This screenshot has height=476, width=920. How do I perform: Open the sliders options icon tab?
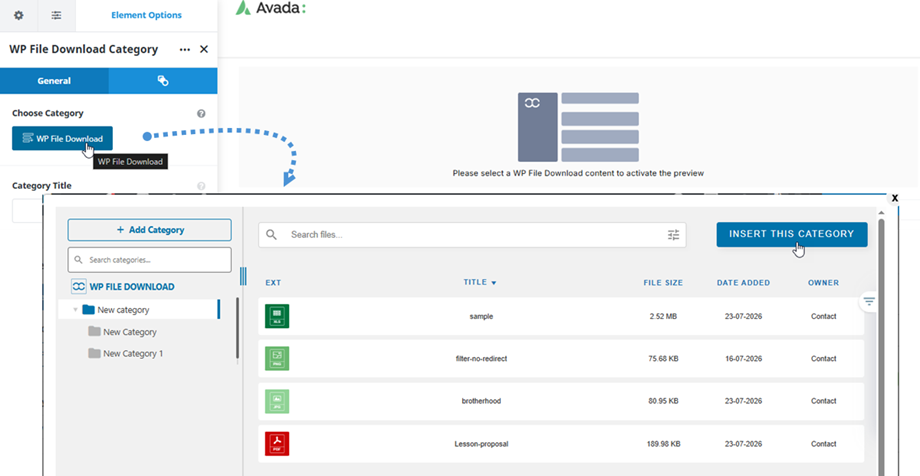[56, 15]
